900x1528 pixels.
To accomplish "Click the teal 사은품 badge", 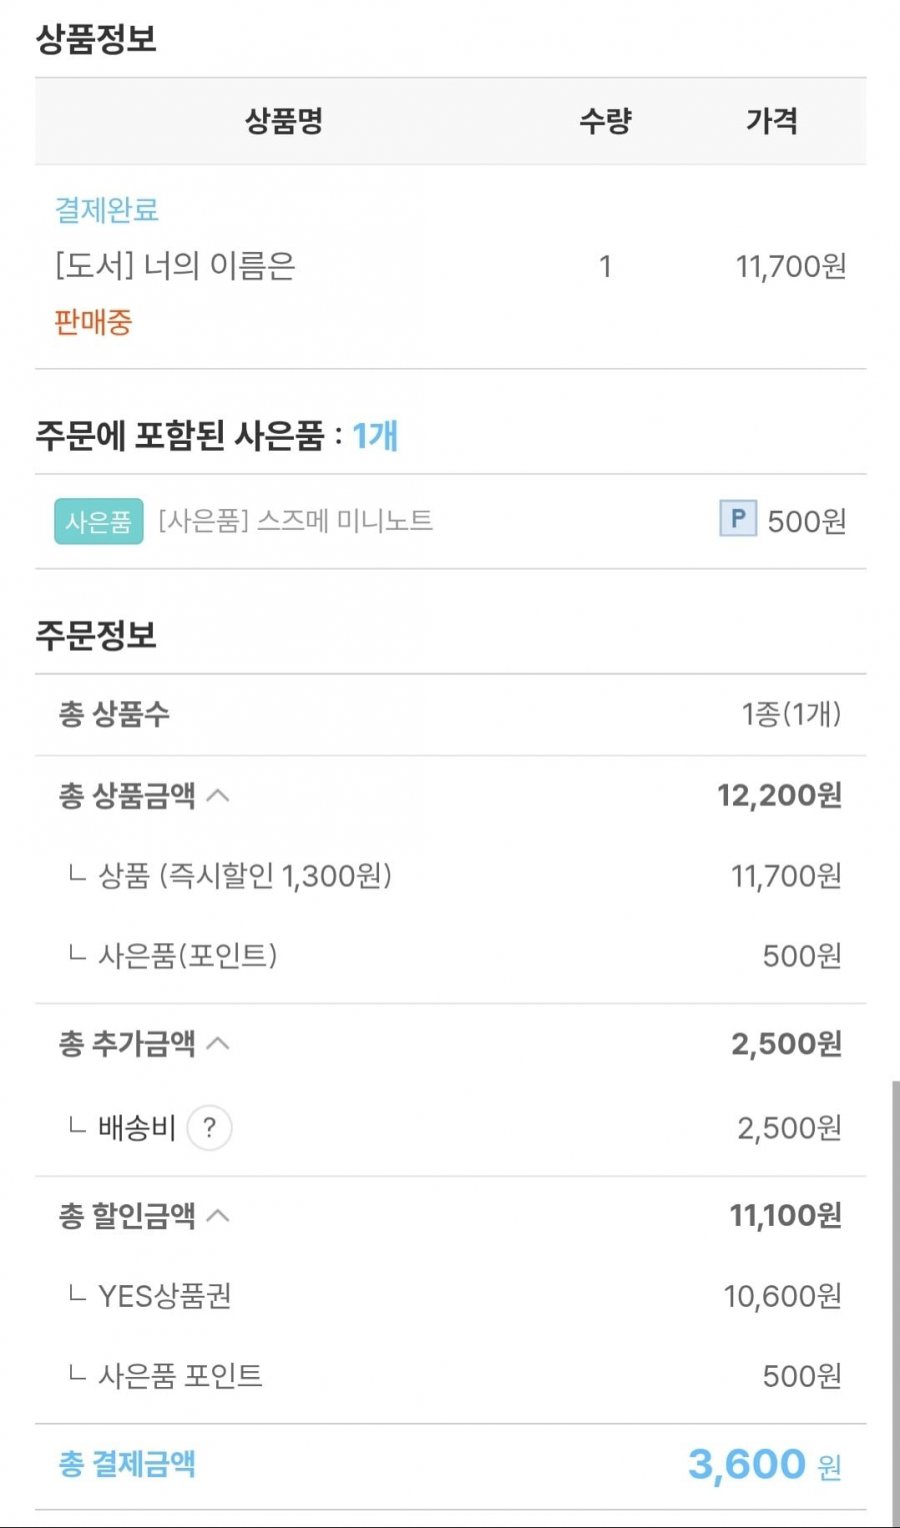I will (99, 521).
